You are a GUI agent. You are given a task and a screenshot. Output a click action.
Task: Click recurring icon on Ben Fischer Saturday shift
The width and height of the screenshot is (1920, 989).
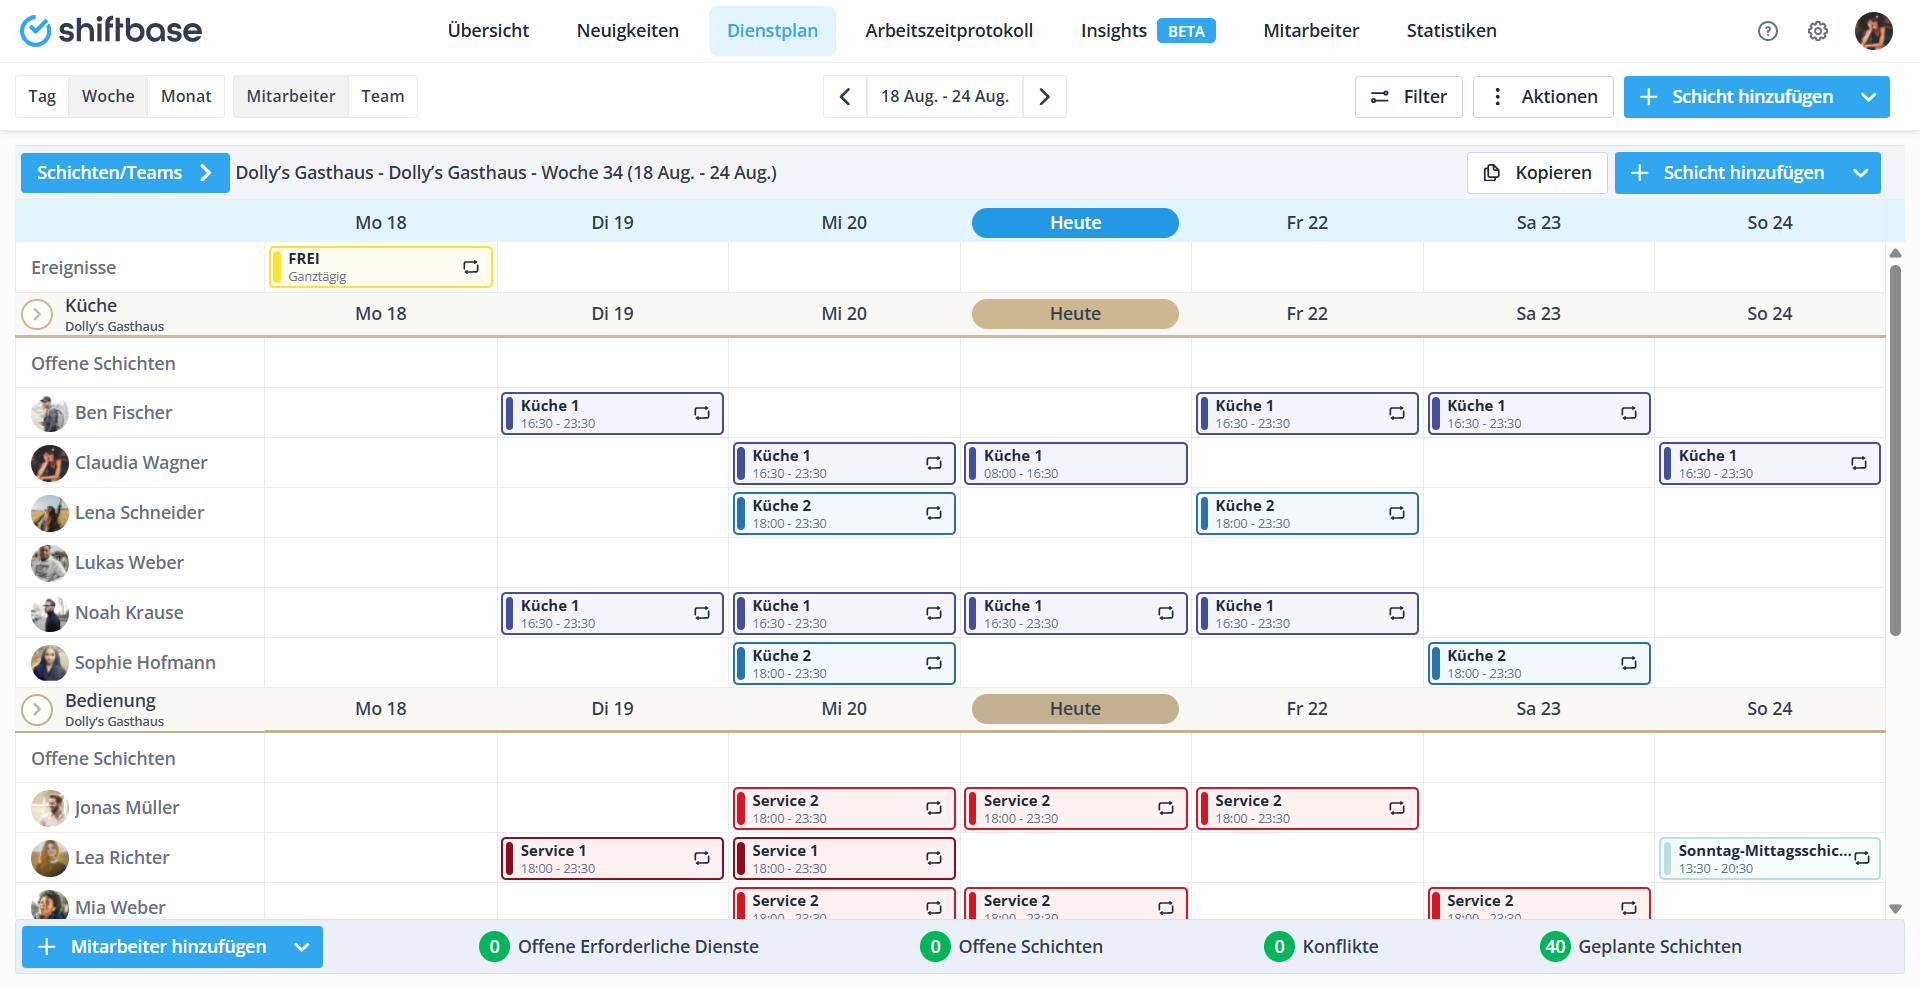coord(1629,413)
